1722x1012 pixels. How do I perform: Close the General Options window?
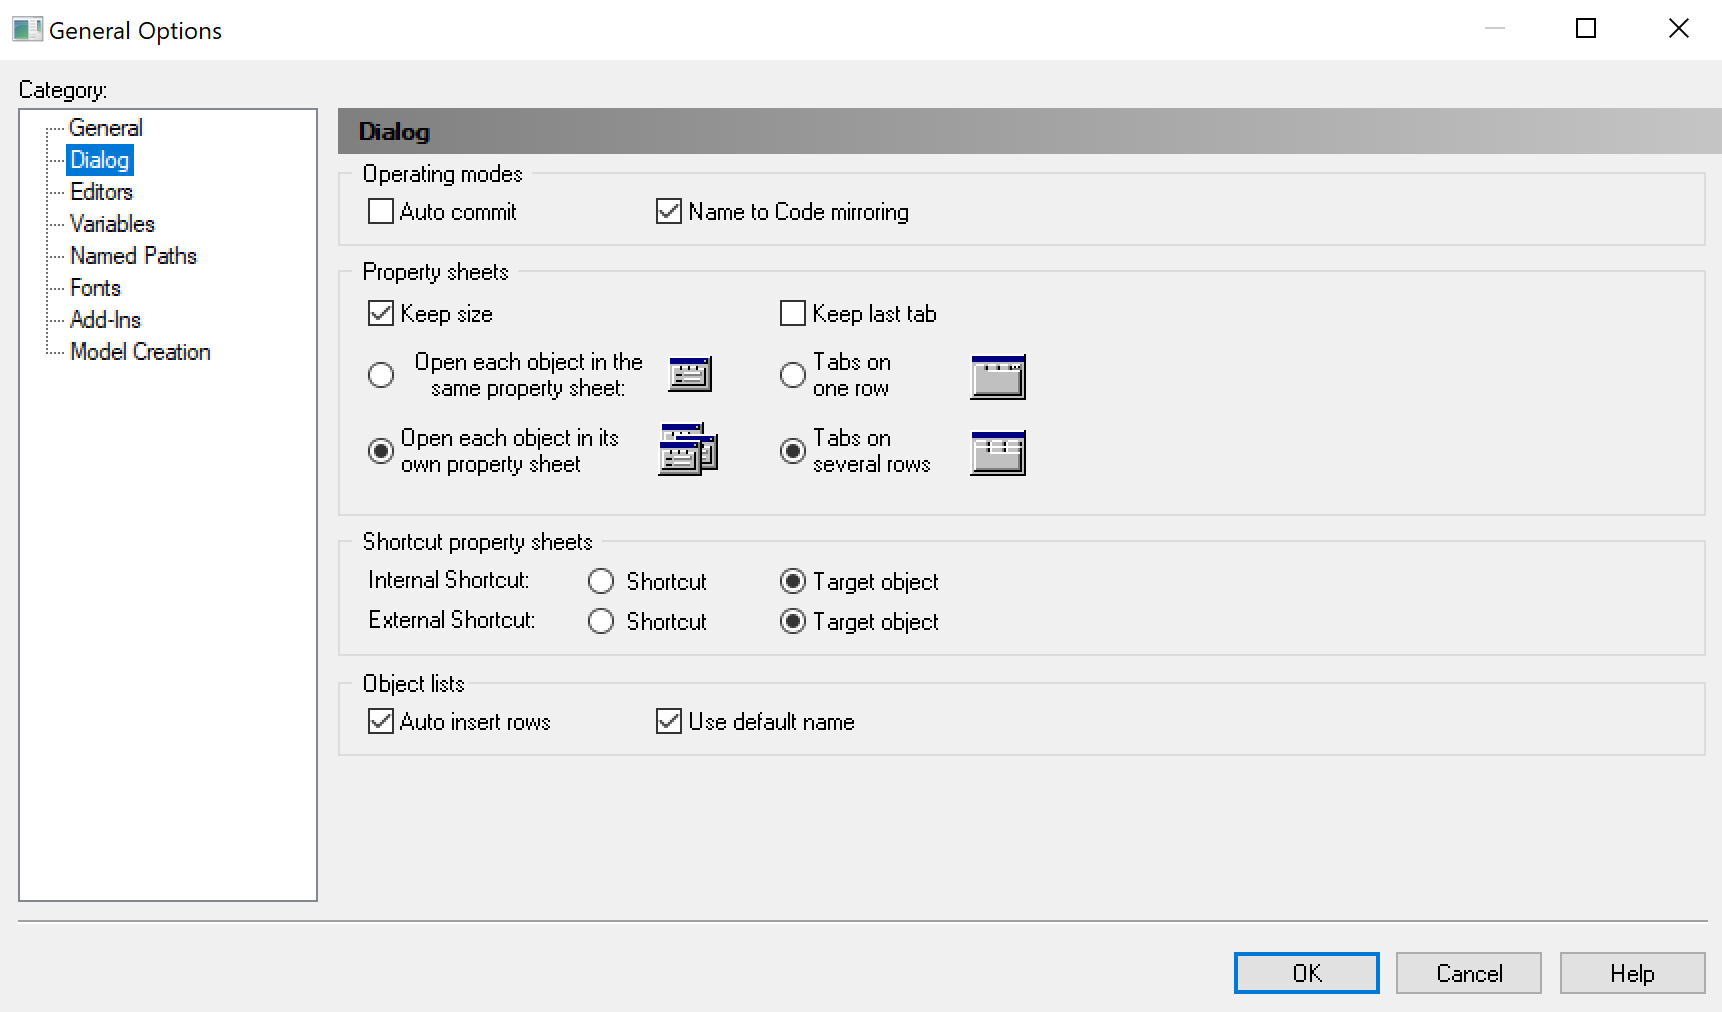(x=1679, y=29)
